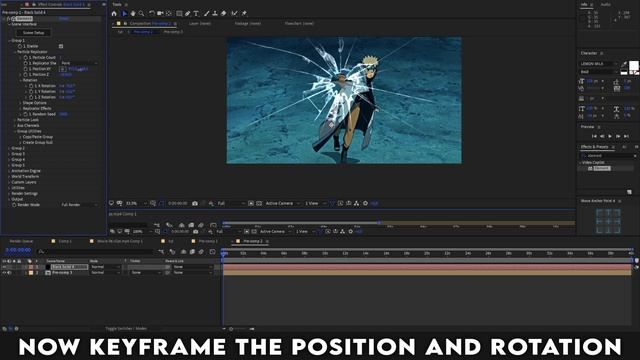Go to first frame in Preview panel
This screenshot has width=640, height=360.
[594, 136]
